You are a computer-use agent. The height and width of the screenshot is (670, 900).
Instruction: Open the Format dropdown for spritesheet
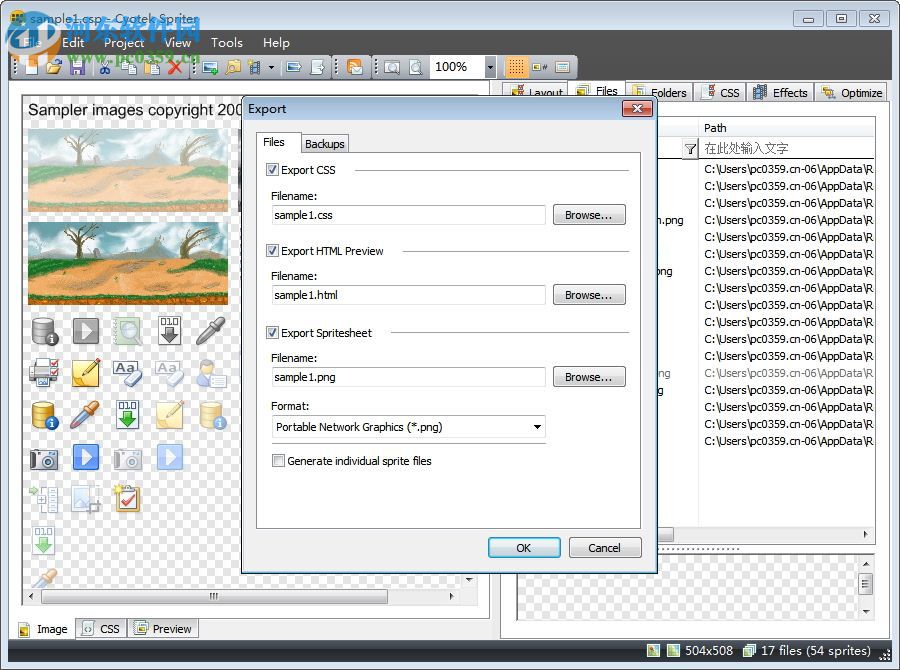pos(537,427)
